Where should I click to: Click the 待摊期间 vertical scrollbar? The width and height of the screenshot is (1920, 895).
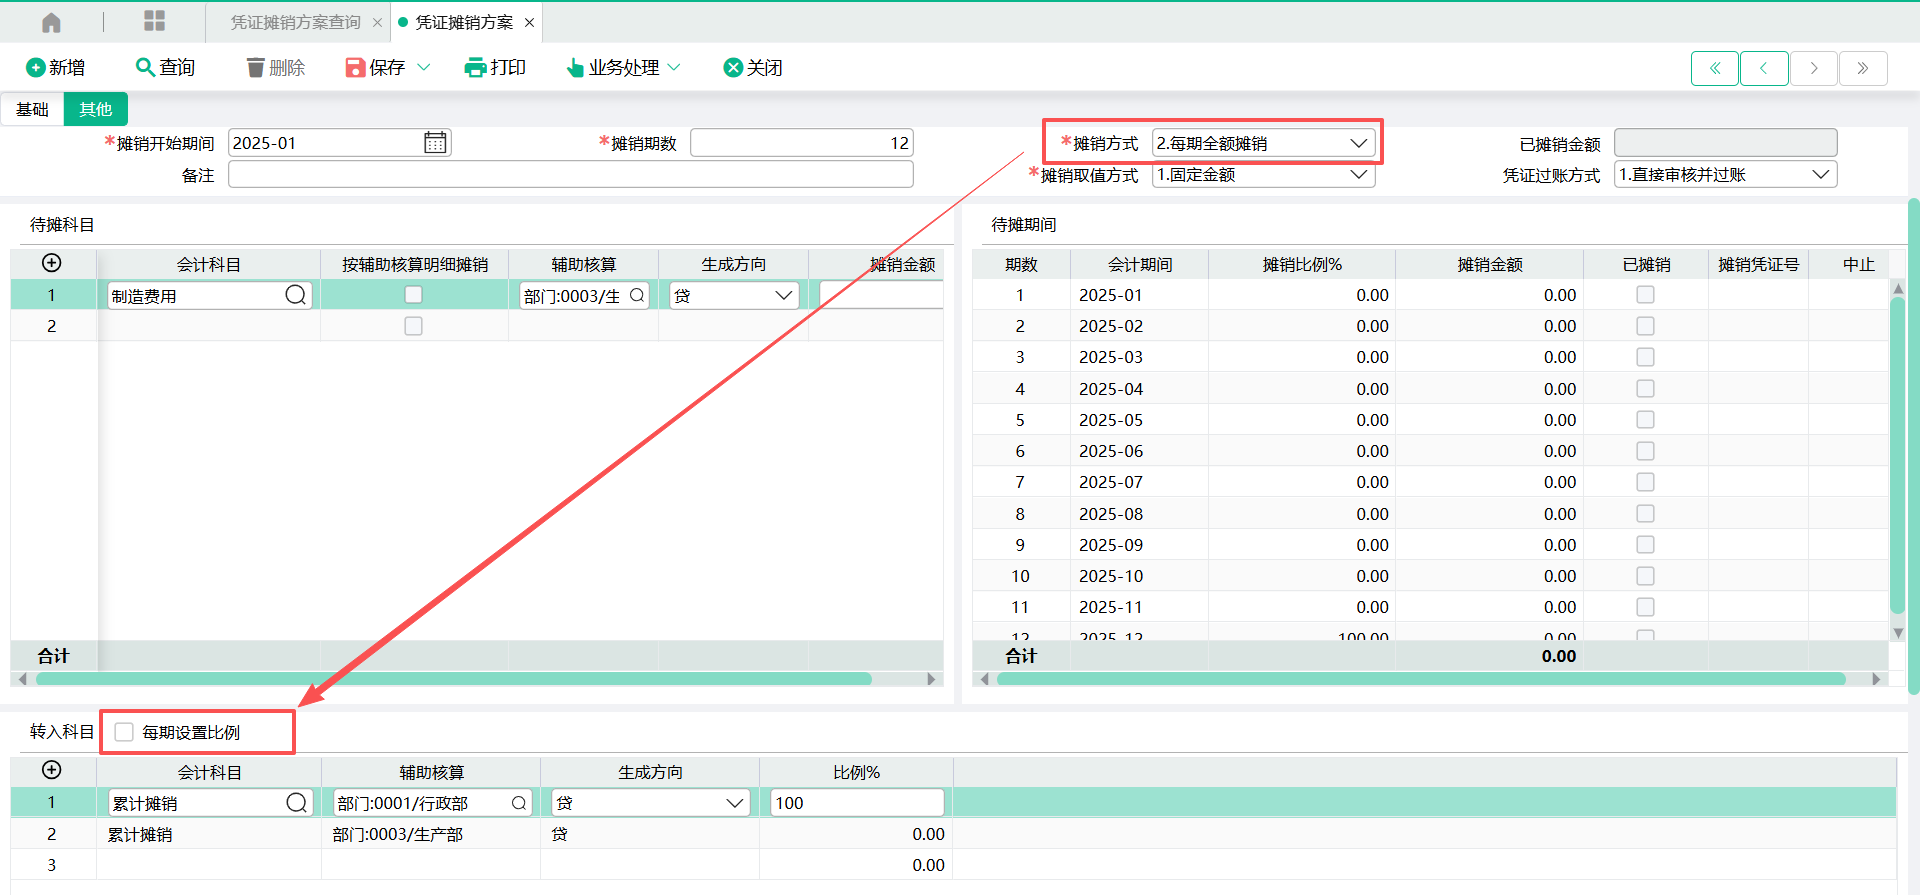(x=1898, y=455)
